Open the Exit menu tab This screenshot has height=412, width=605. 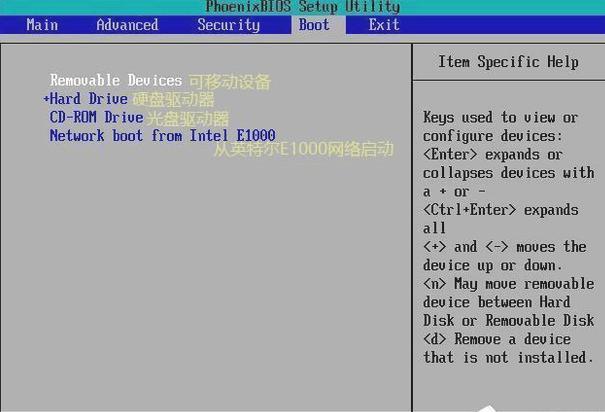(x=384, y=25)
